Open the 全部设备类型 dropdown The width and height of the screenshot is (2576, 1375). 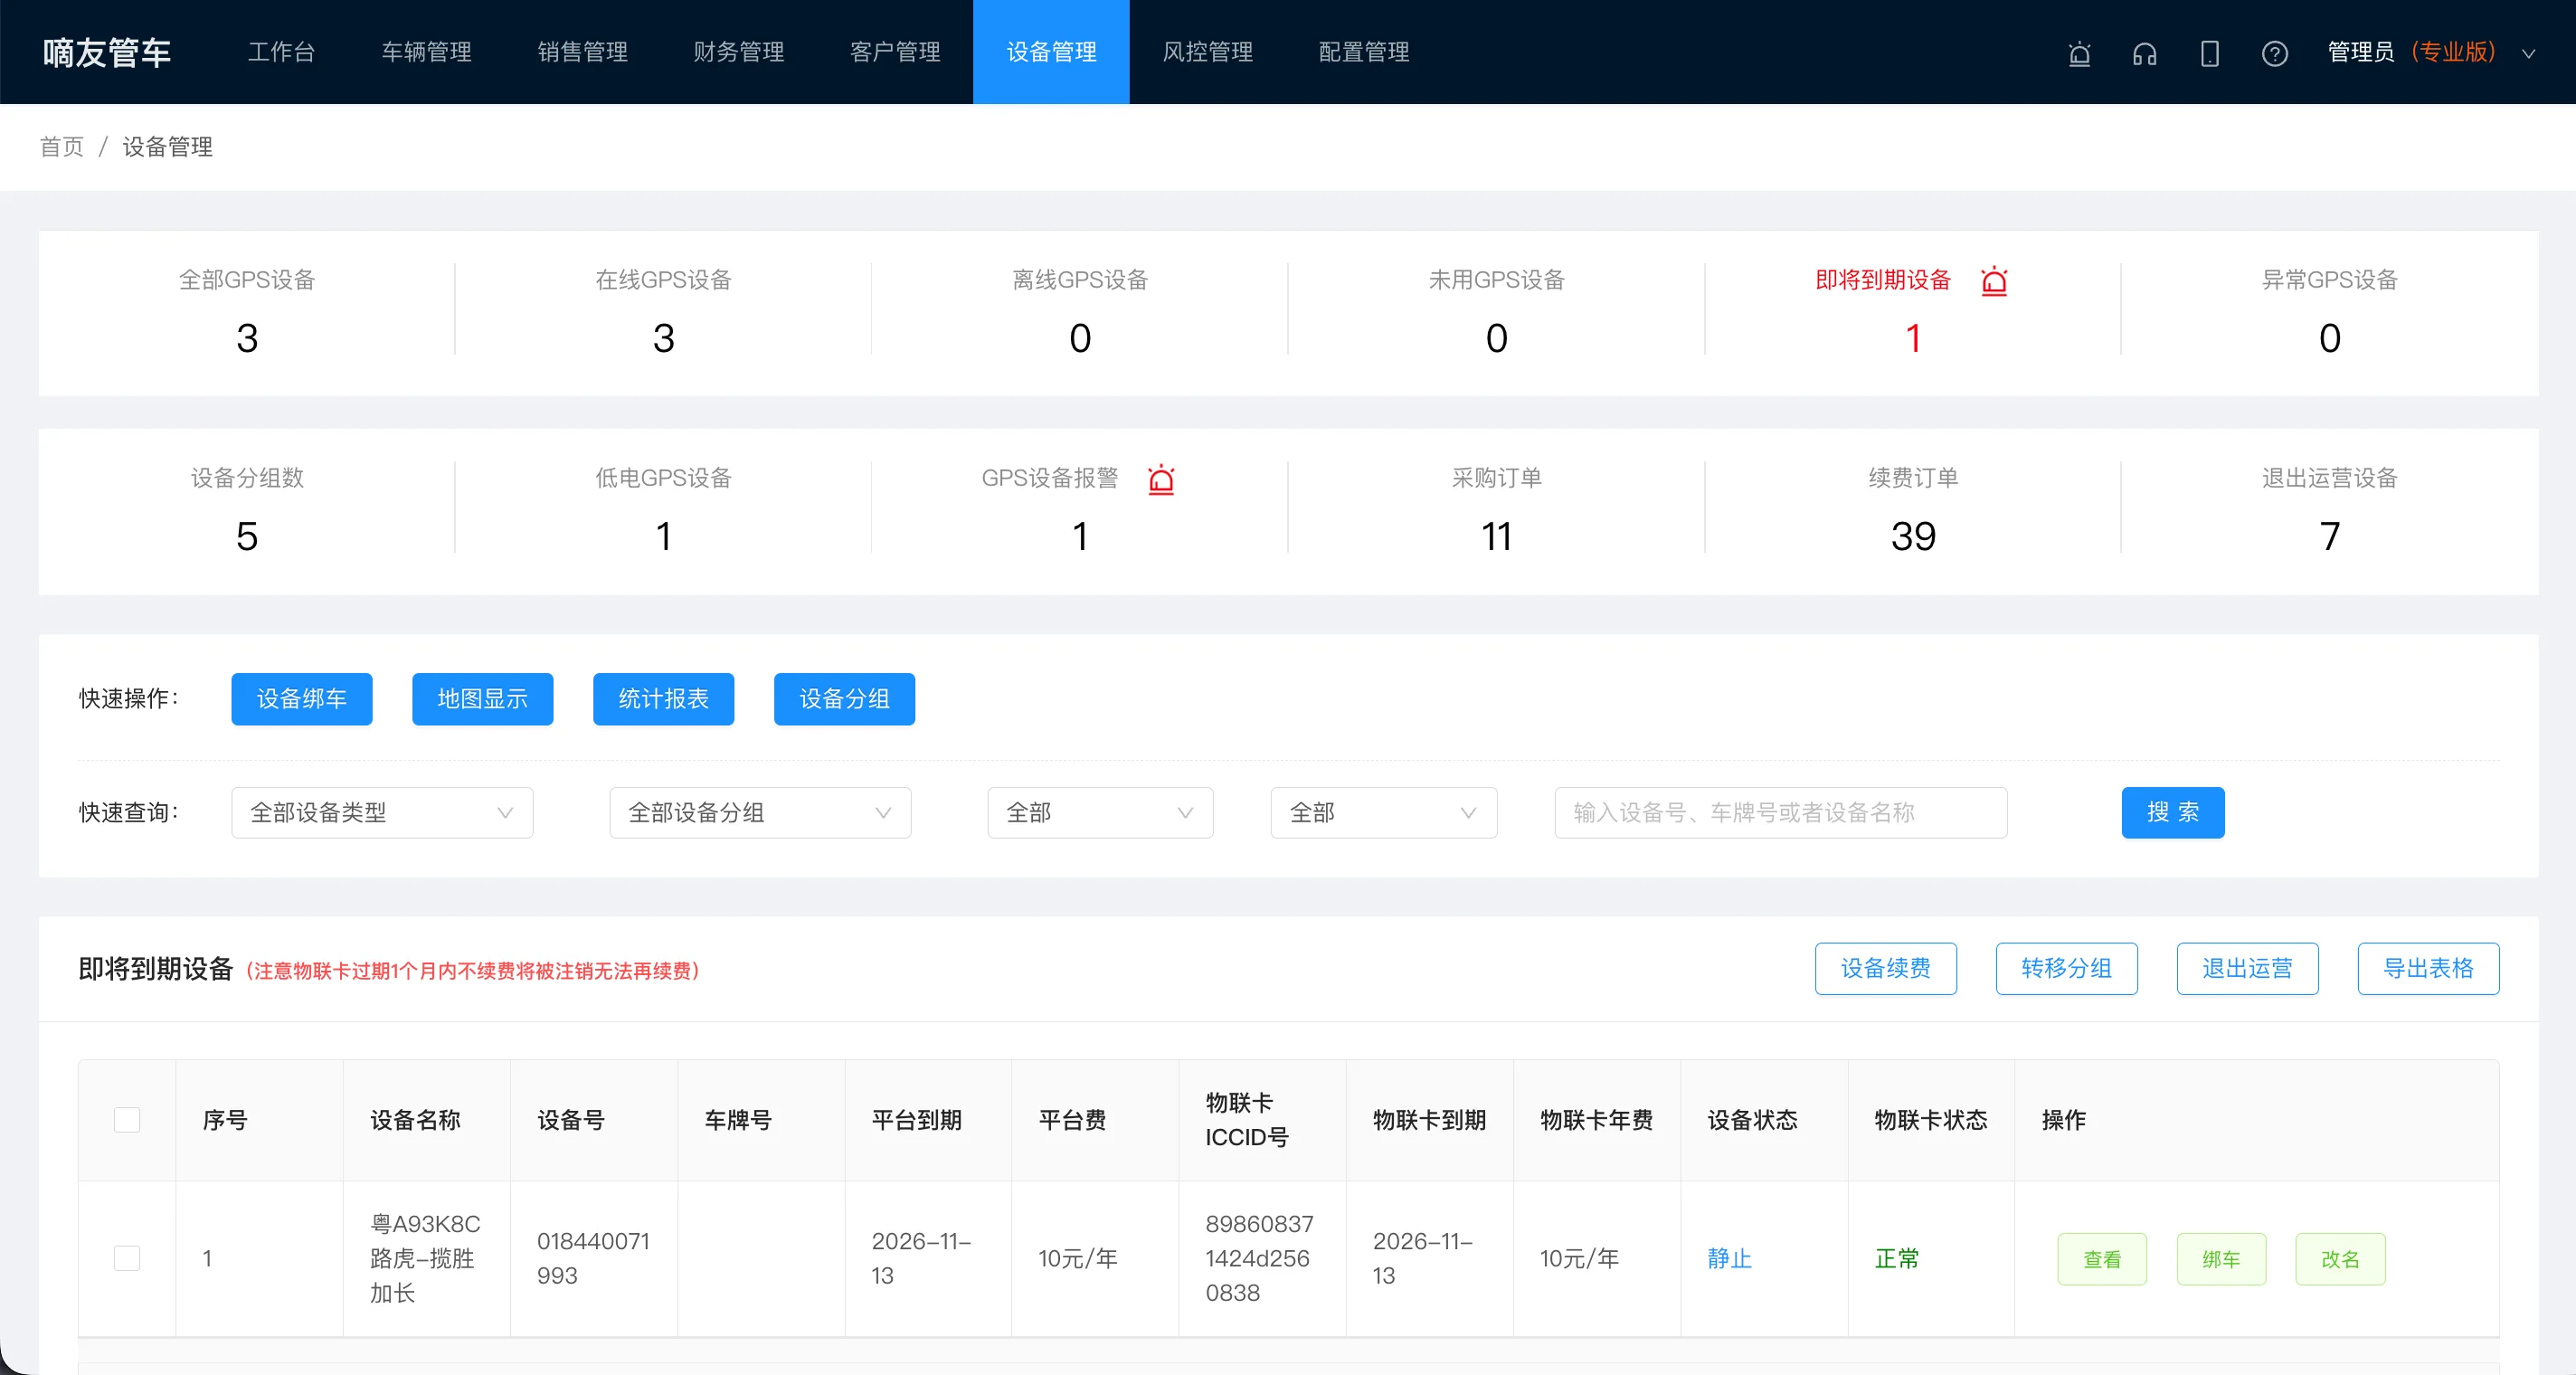point(382,812)
